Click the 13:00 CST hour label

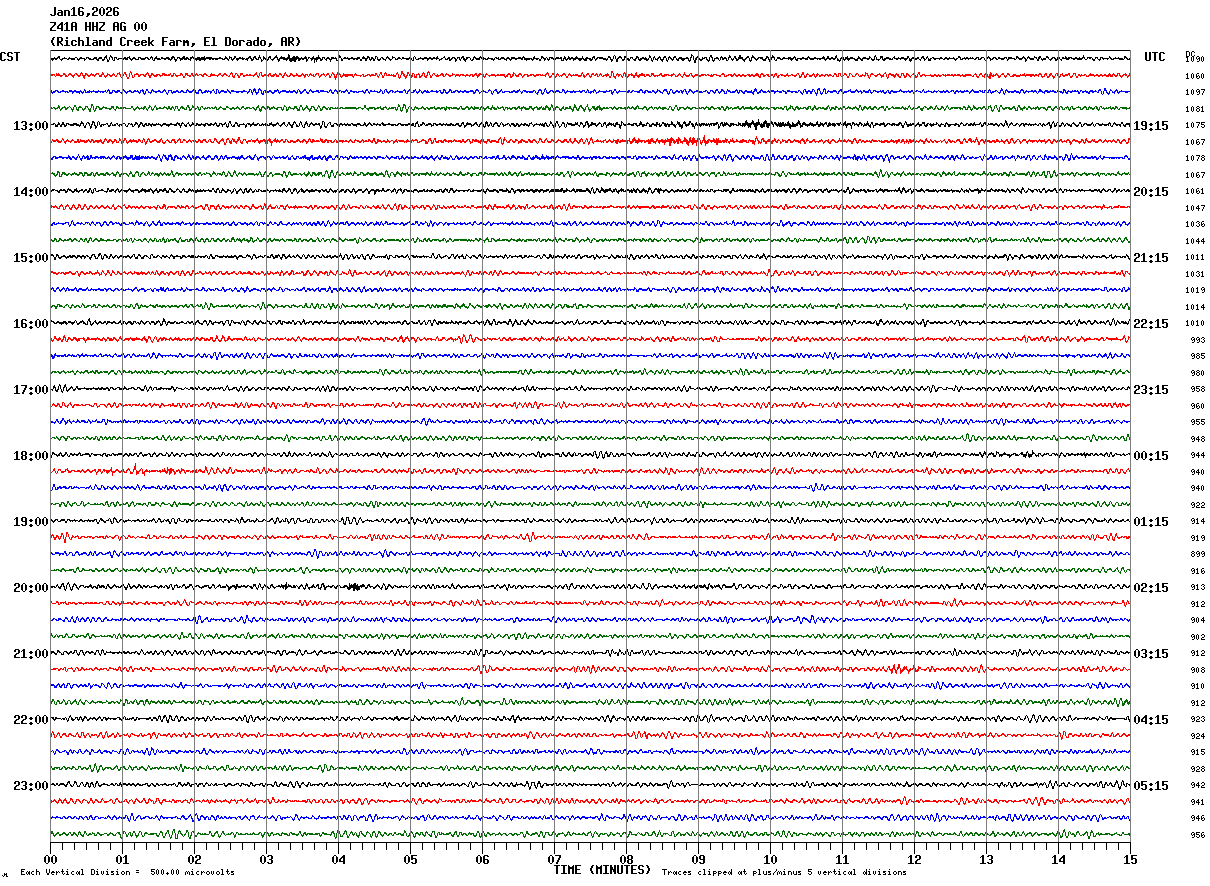coord(30,126)
